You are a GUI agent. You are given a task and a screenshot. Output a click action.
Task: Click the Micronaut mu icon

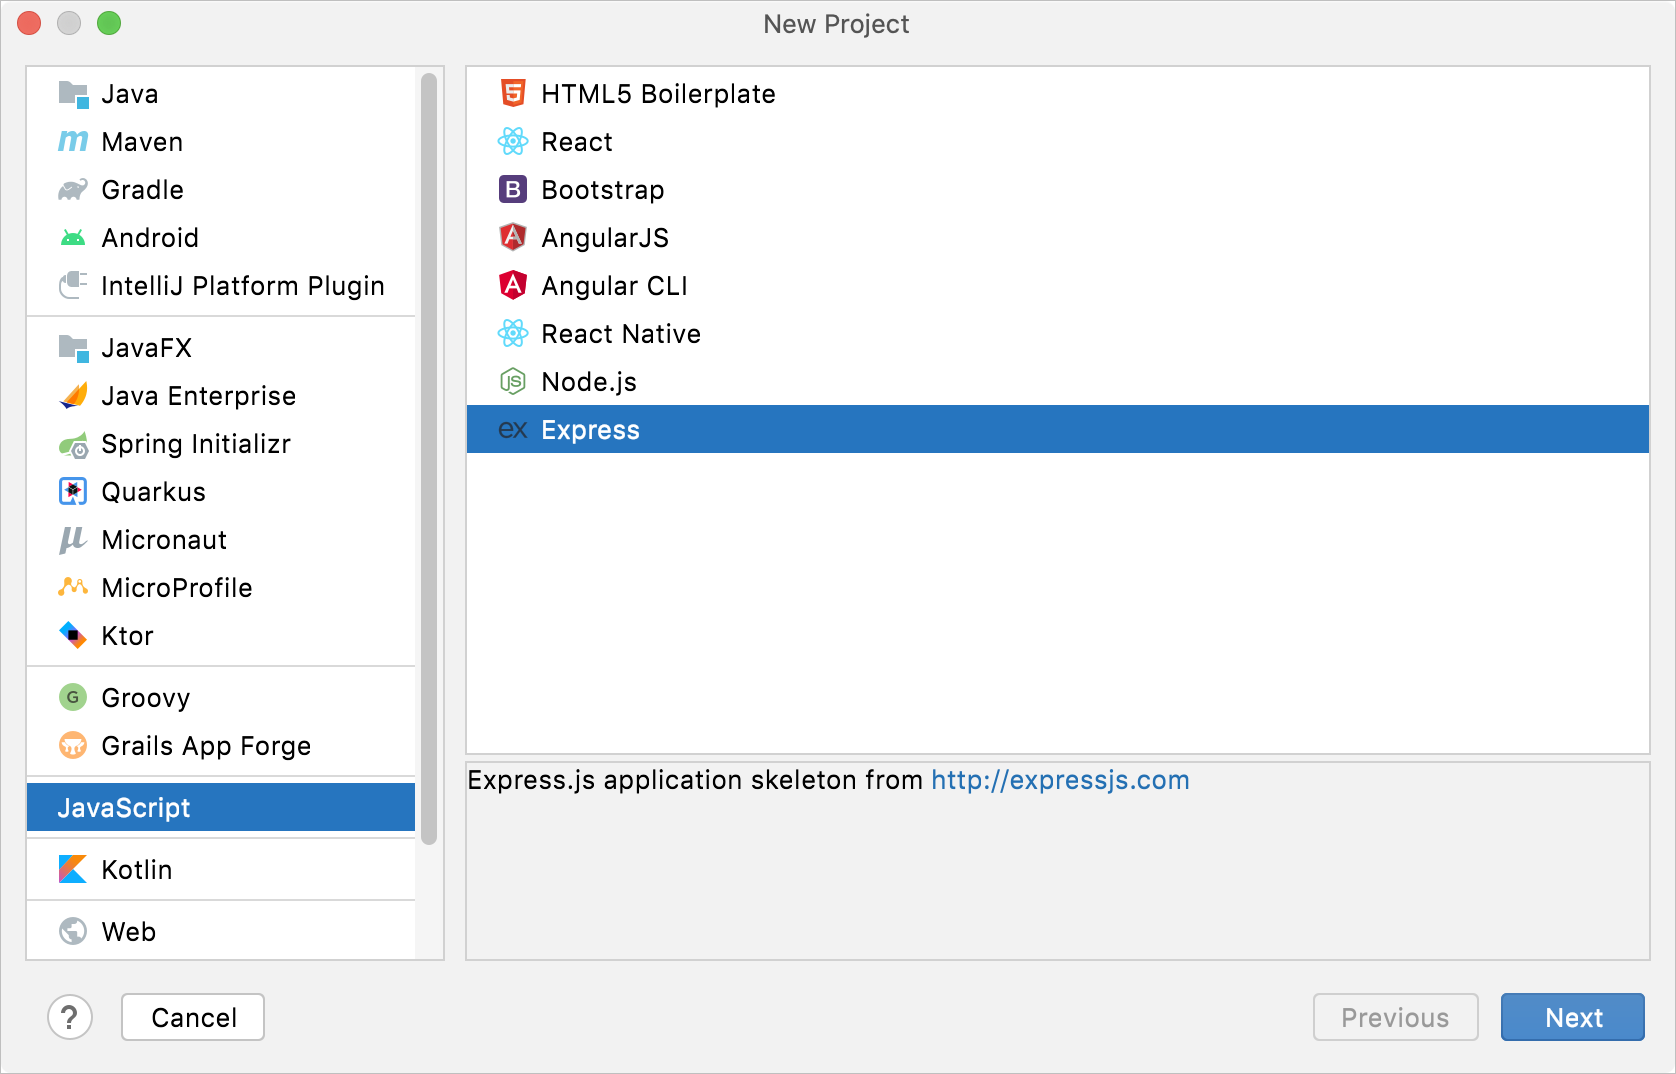tap(73, 540)
